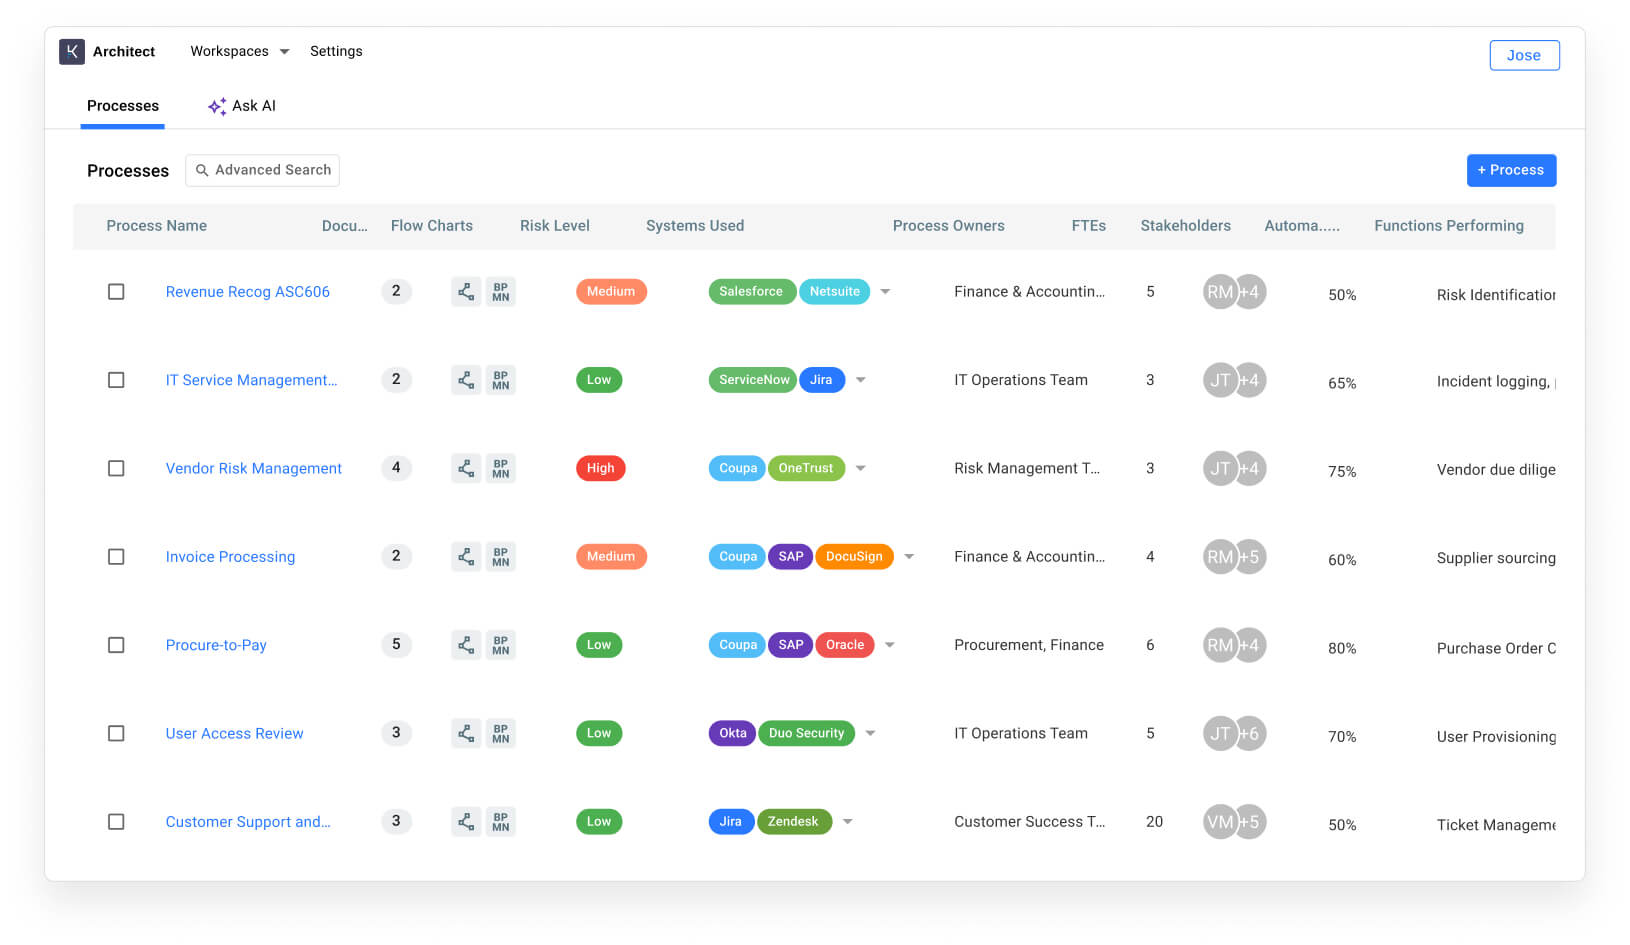Click the High risk badge for Vendor Risk Management
The width and height of the screenshot is (1630, 945).
(600, 468)
